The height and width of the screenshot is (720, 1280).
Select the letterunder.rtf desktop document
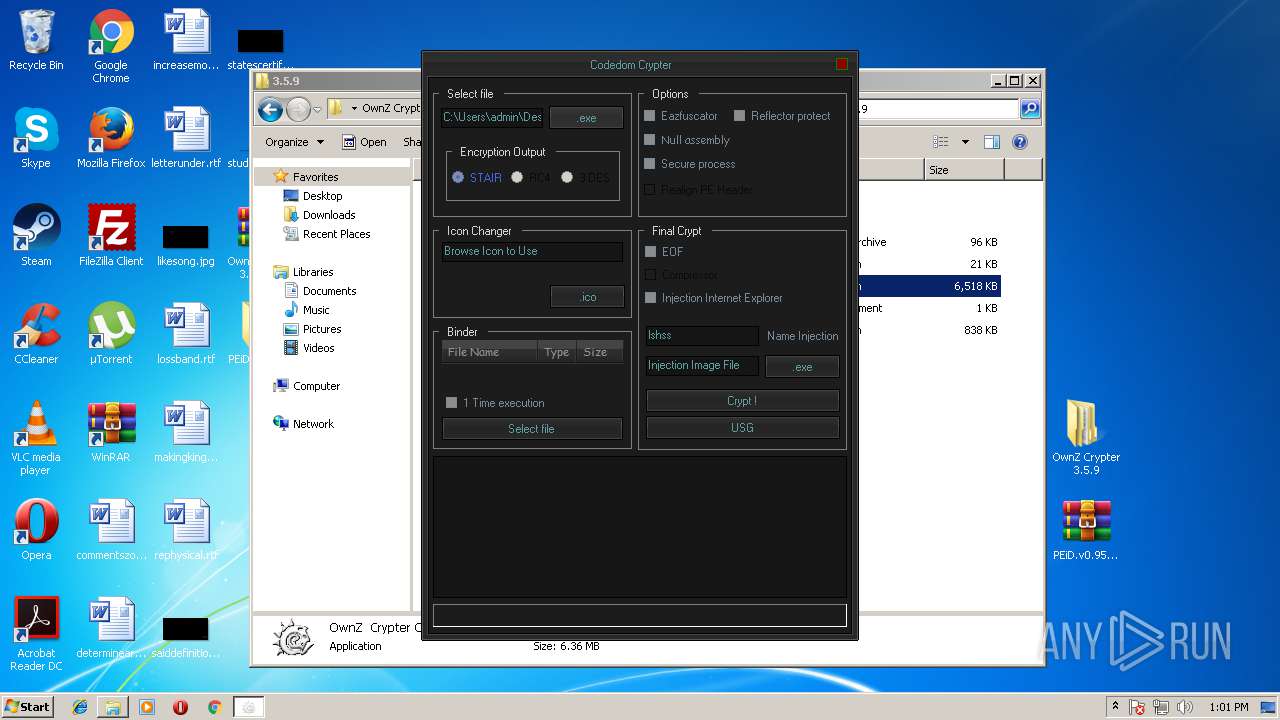[x=186, y=138]
